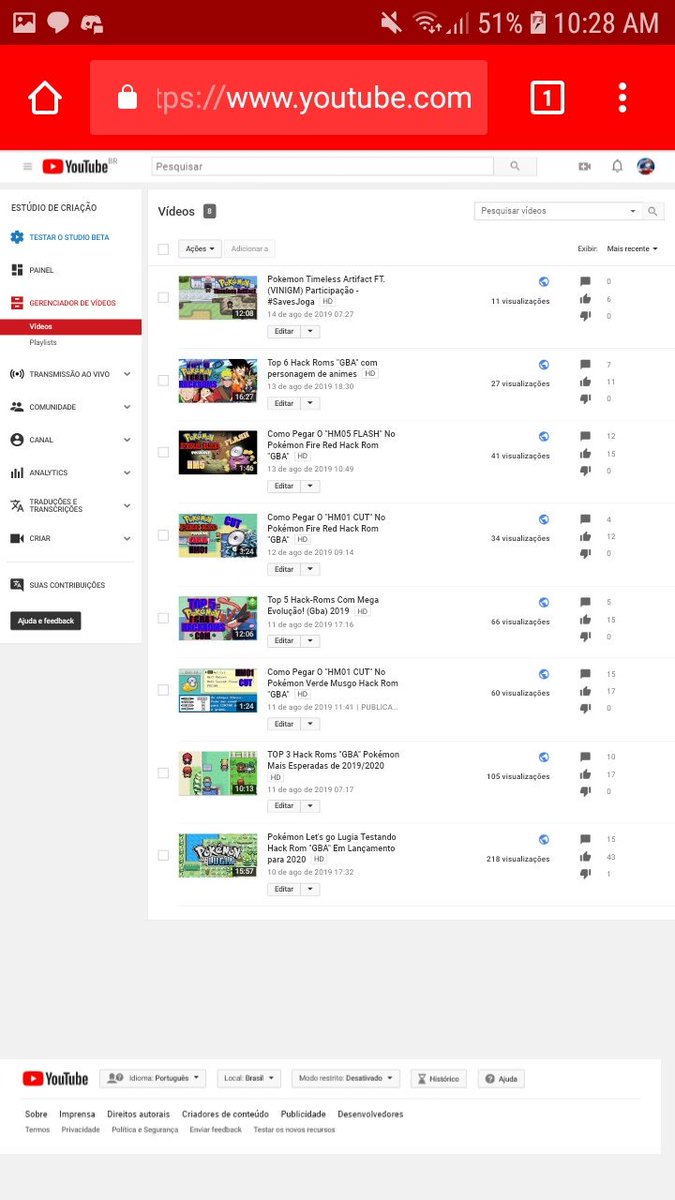
Task: Click the search magnifier button in the header
Action: [515, 166]
